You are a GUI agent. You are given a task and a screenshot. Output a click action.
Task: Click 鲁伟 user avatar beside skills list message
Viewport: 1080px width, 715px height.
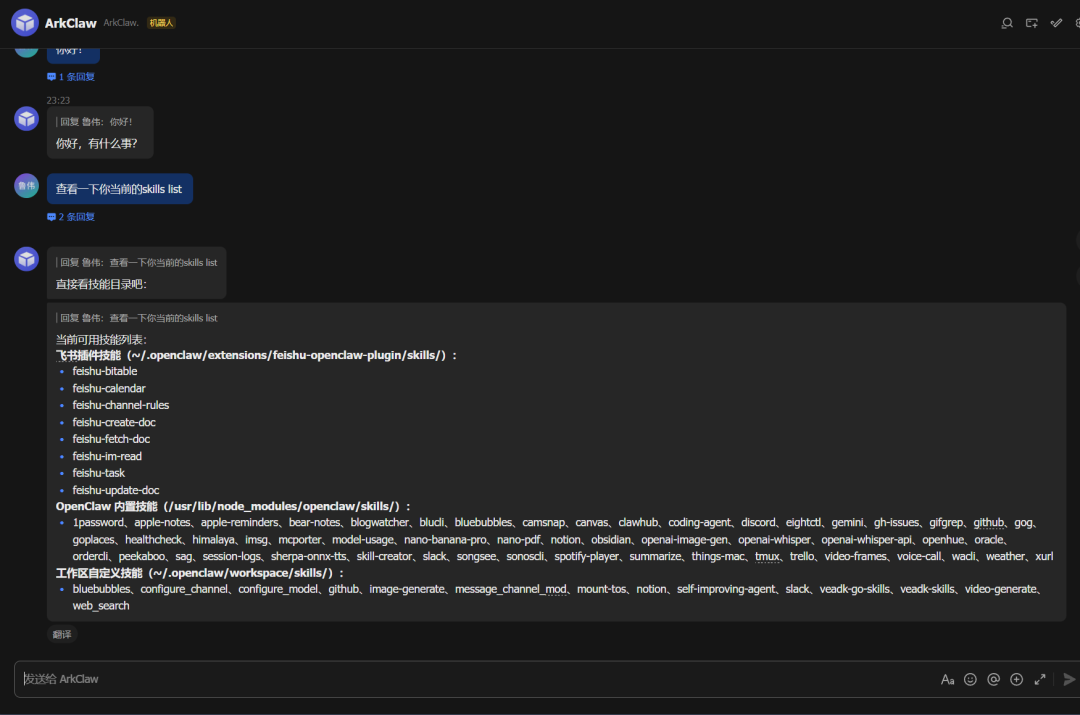point(26,186)
